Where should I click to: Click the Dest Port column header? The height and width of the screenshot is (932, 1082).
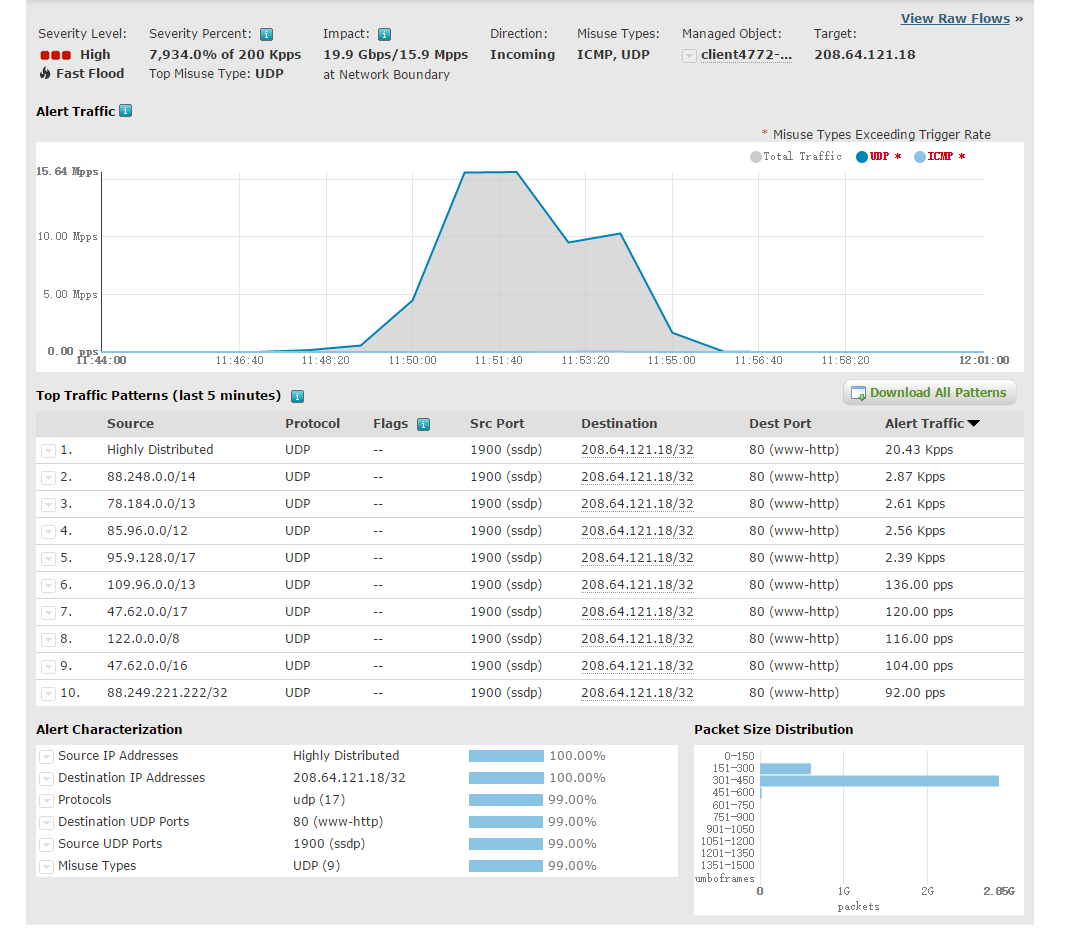780,424
